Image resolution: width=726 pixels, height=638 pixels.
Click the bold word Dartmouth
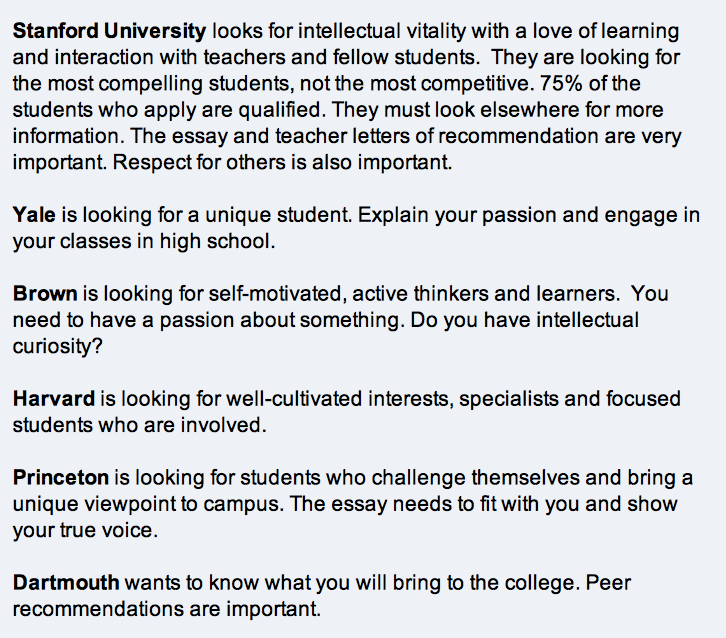[66, 582]
